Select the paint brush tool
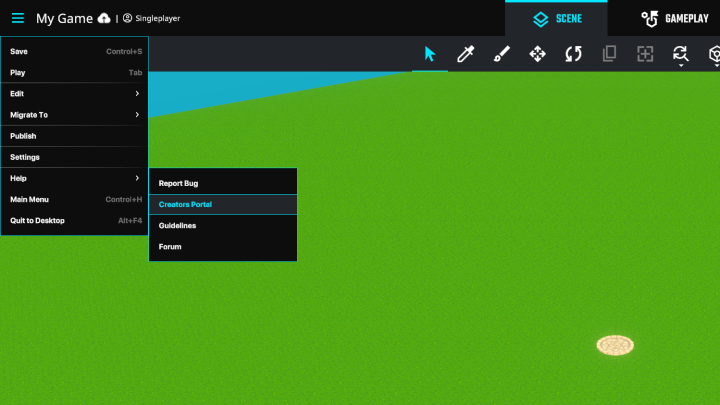 pos(501,54)
